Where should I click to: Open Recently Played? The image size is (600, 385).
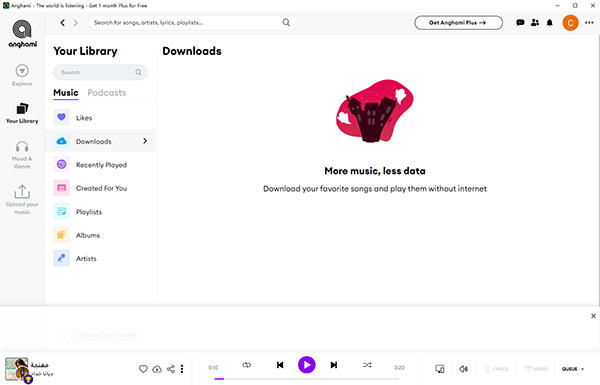(x=100, y=165)
